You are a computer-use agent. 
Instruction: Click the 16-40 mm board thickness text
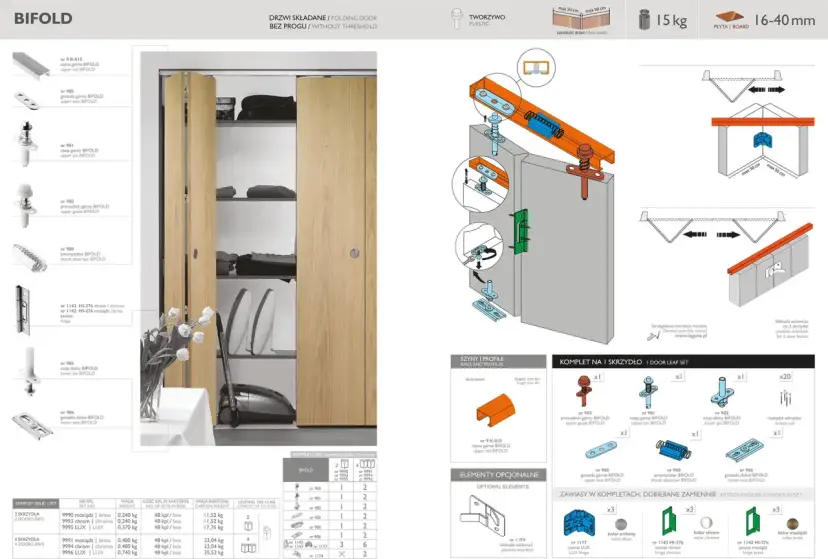(x=785, y=20)
